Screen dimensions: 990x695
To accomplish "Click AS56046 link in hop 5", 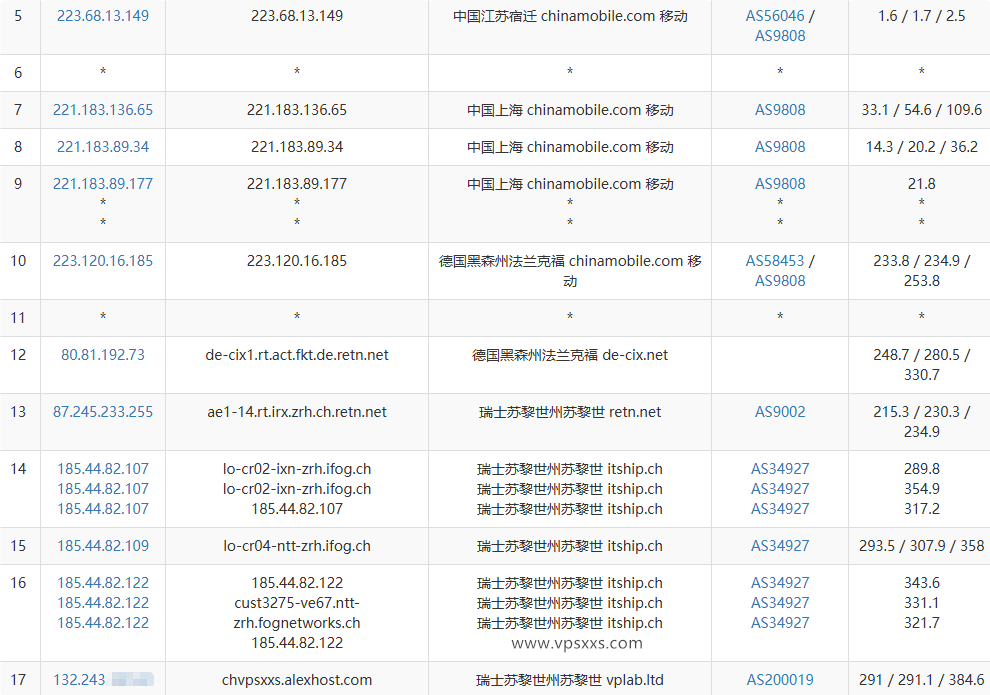I will (775, 16).
